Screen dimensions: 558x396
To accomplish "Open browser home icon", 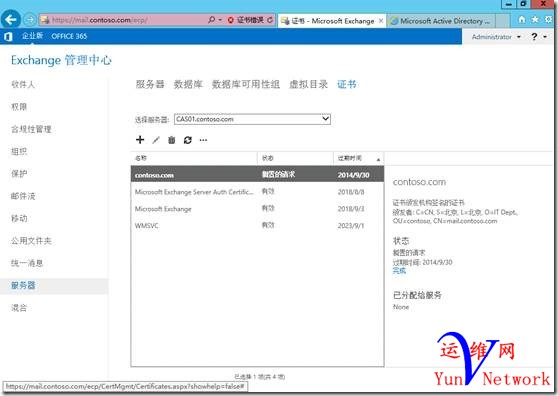I will point(522,20).
